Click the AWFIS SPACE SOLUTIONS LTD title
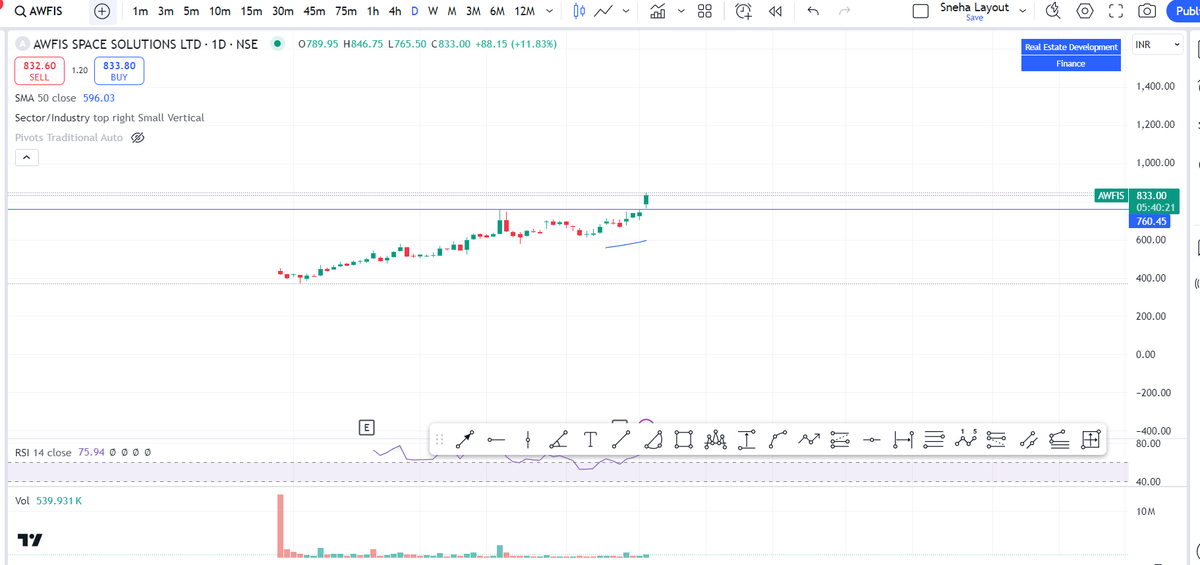The height and width of the screenshot is (565, 1200). [116, 45]
